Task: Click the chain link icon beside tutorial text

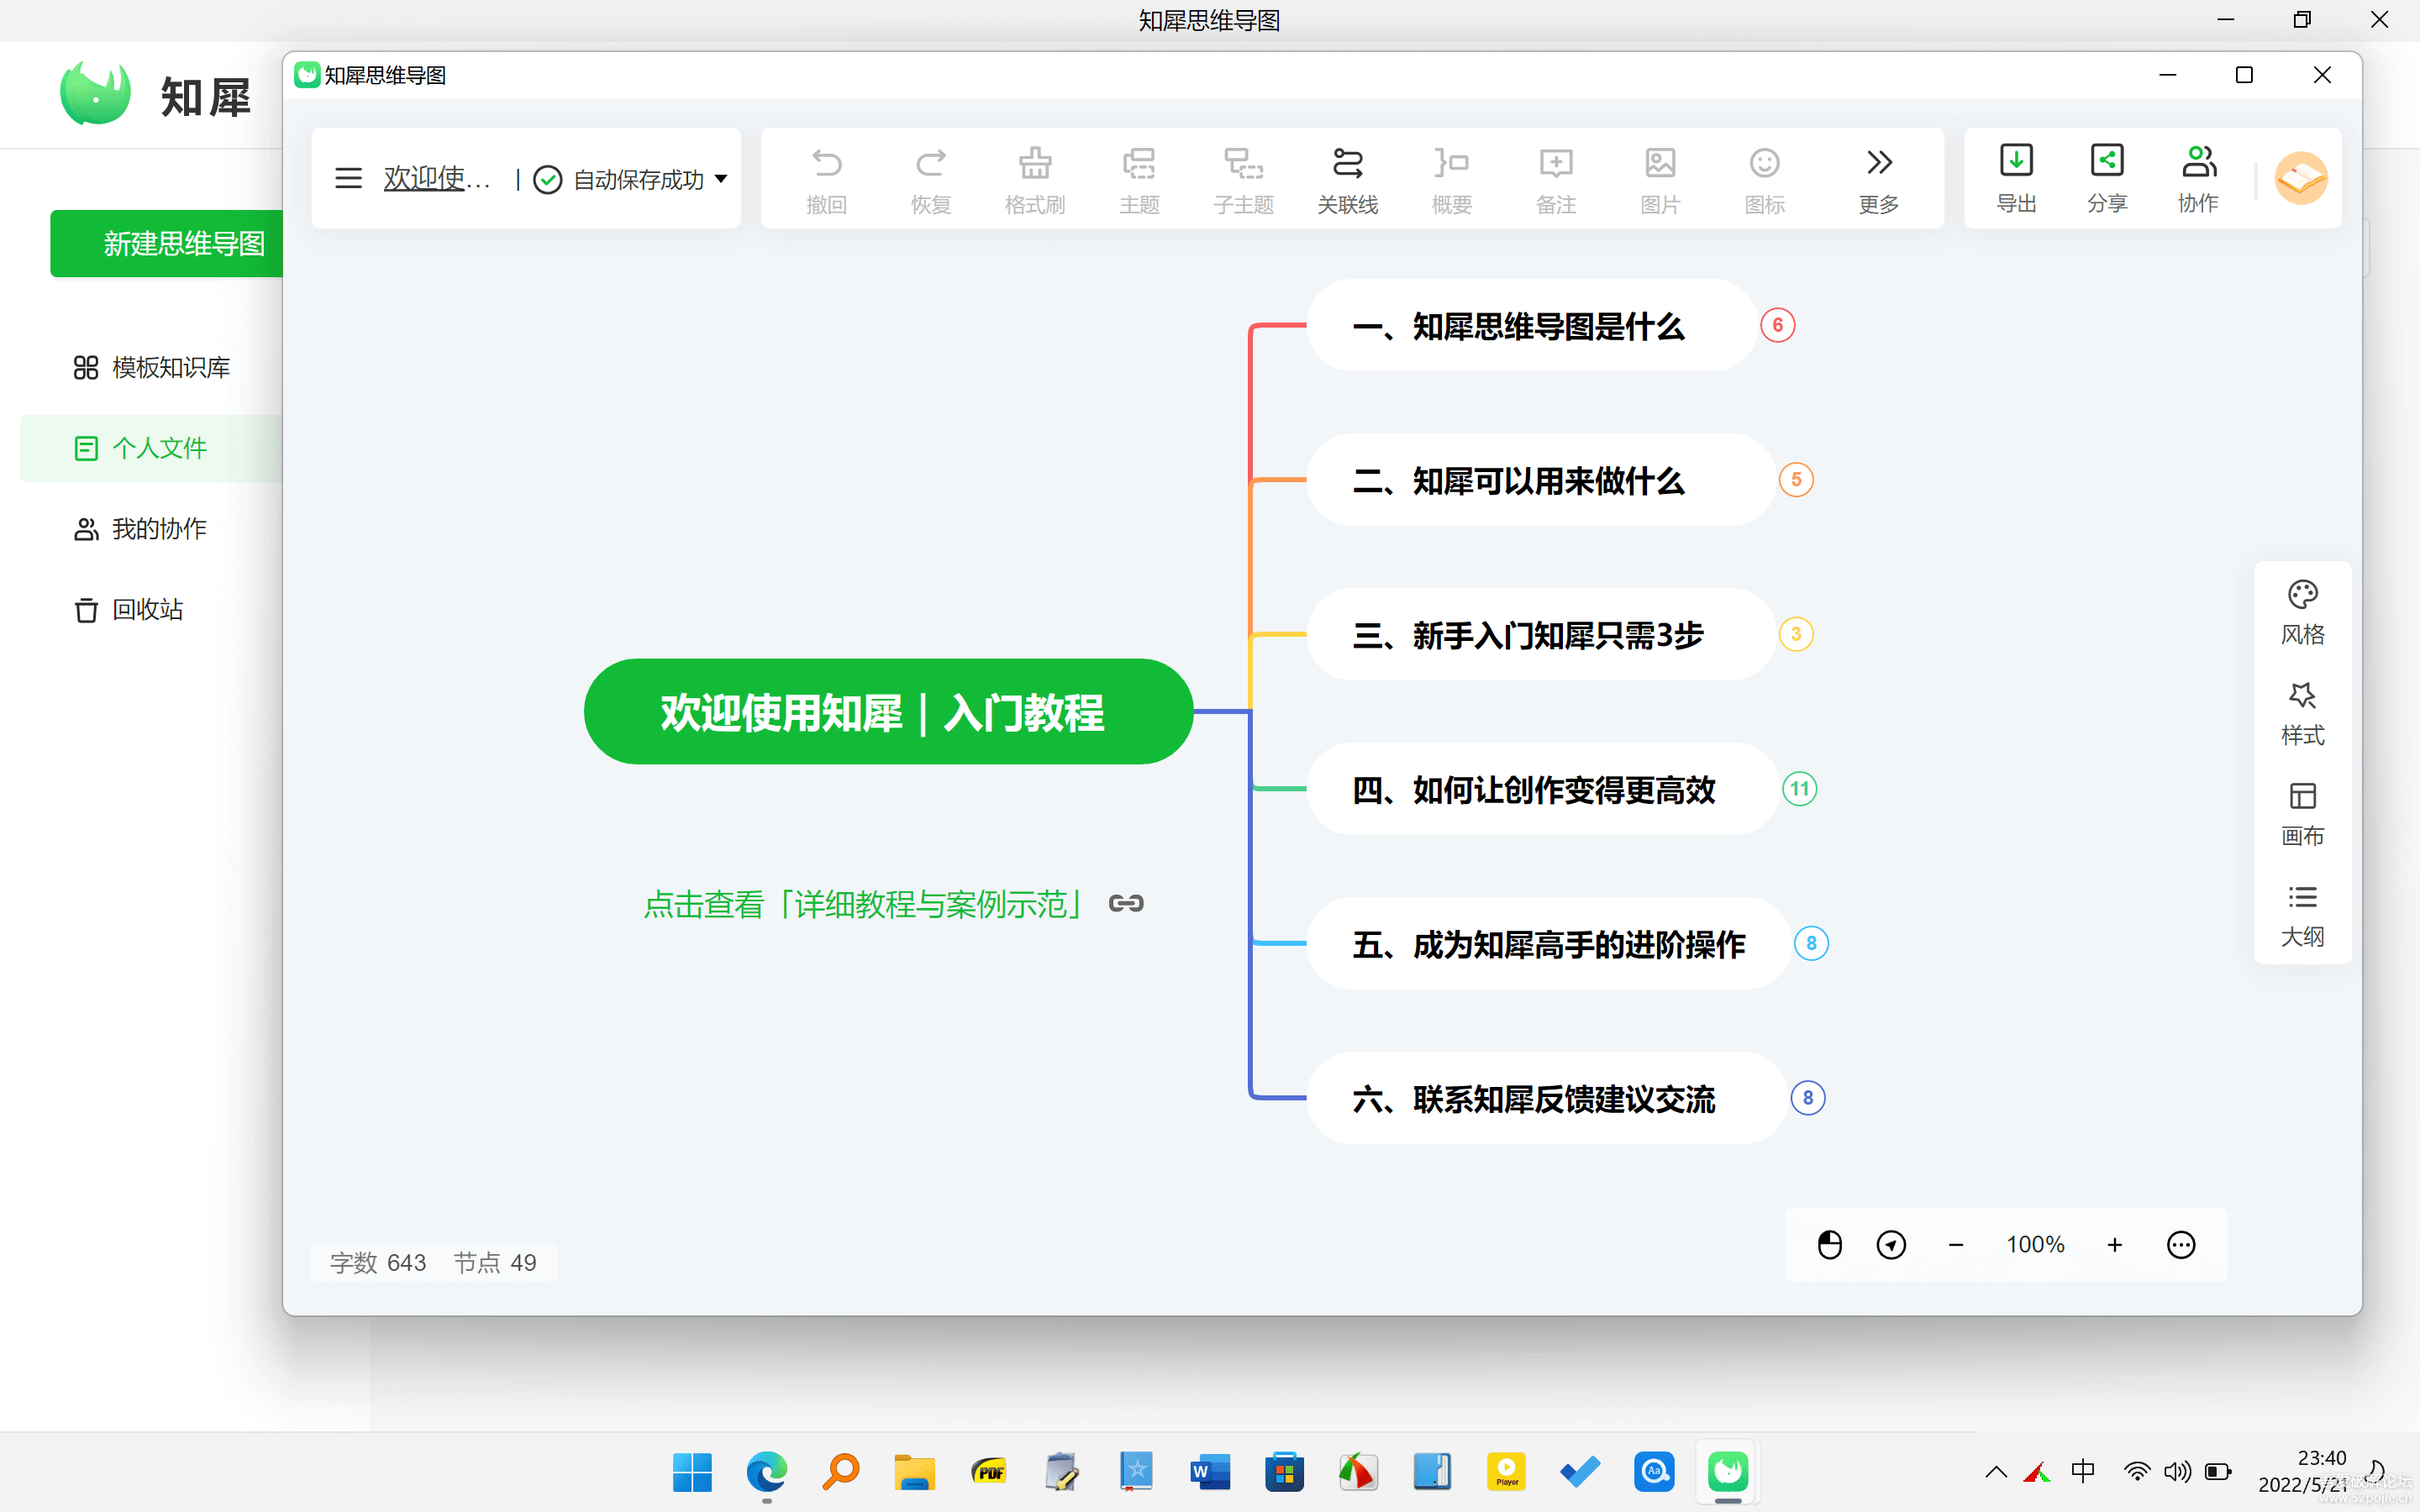Action: (1126, 904)
